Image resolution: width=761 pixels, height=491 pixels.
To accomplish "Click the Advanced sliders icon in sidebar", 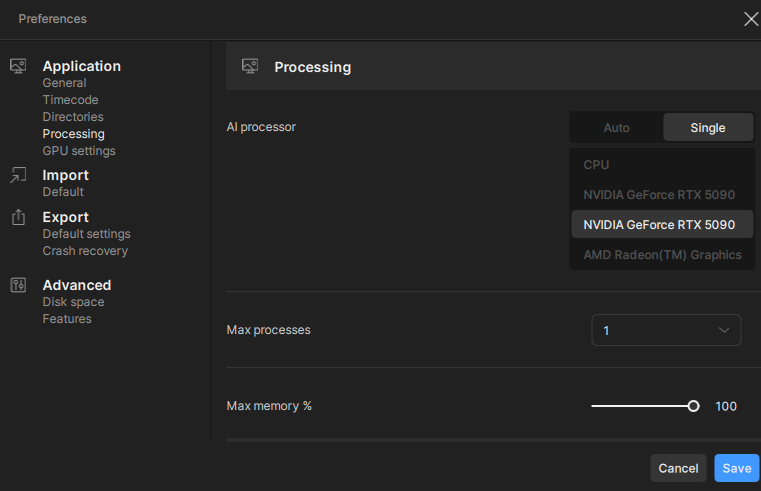I will (x=18, y=285).
